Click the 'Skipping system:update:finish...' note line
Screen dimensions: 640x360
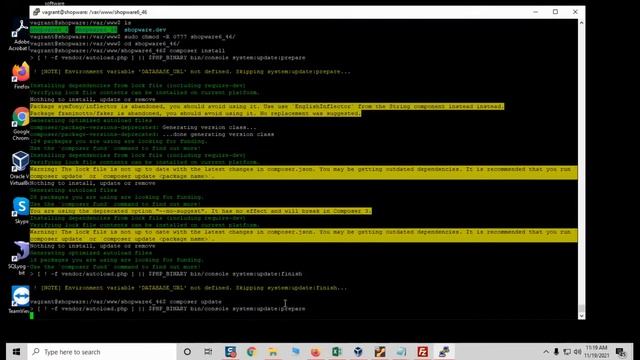[x=190, y=288]
